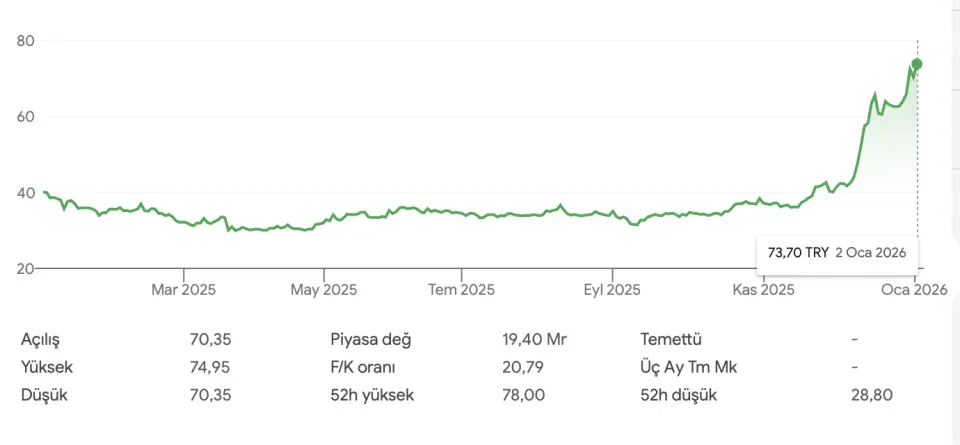Screen dimensions: 960x445
Task: Click the green endpoint dot on the chart
Action: tap(917, 64)
